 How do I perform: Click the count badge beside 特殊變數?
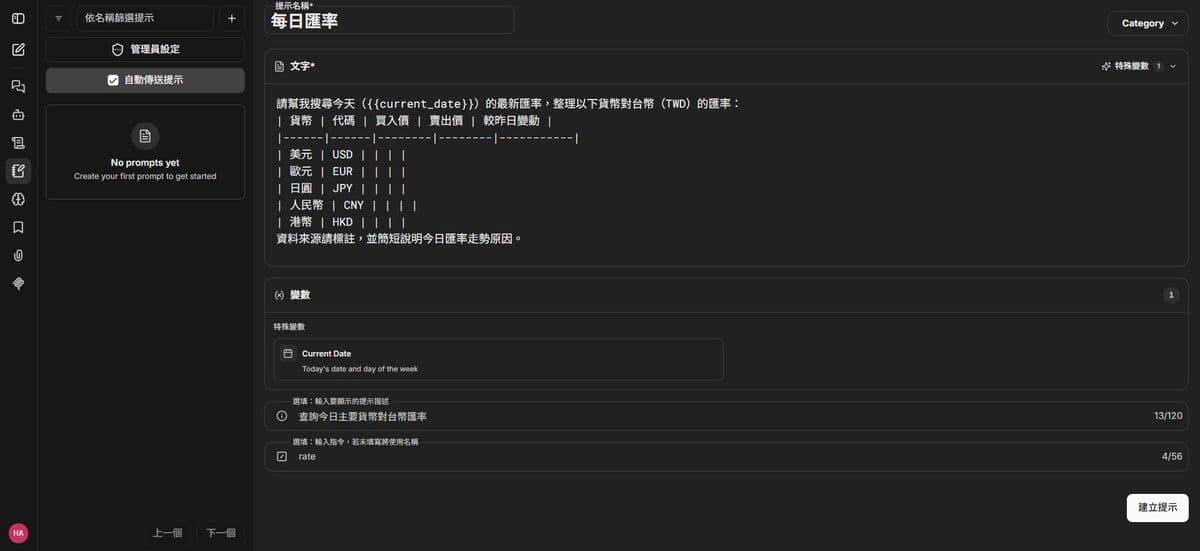click(1158, 66)
